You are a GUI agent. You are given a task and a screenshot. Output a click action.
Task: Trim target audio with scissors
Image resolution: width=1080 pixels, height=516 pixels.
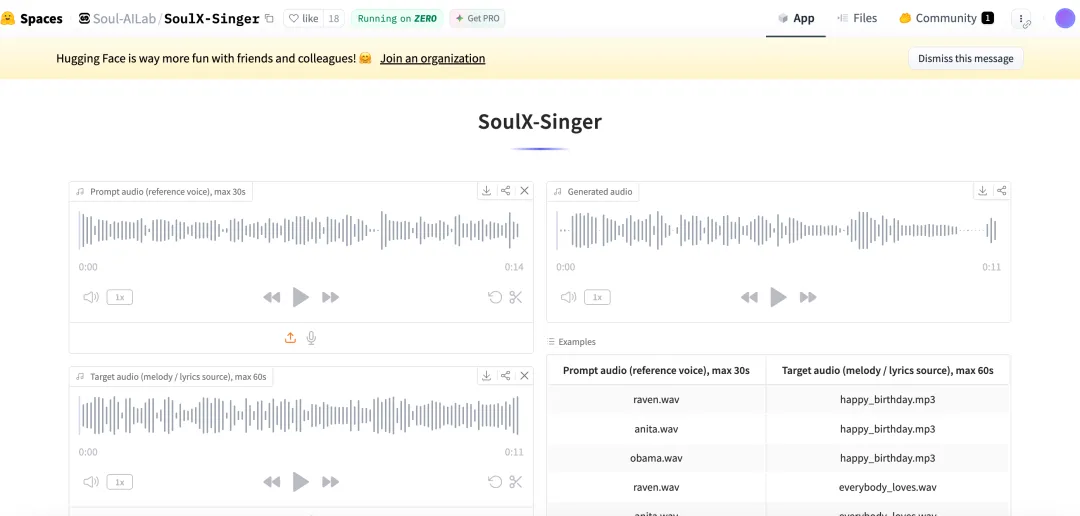click(516, 482)
